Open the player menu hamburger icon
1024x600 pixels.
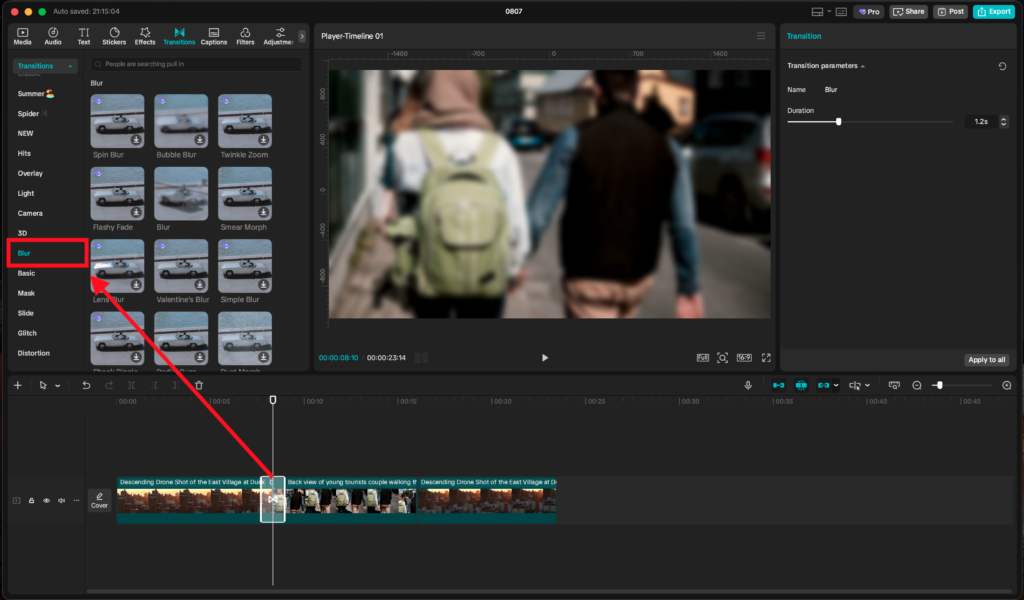[761, 36]
